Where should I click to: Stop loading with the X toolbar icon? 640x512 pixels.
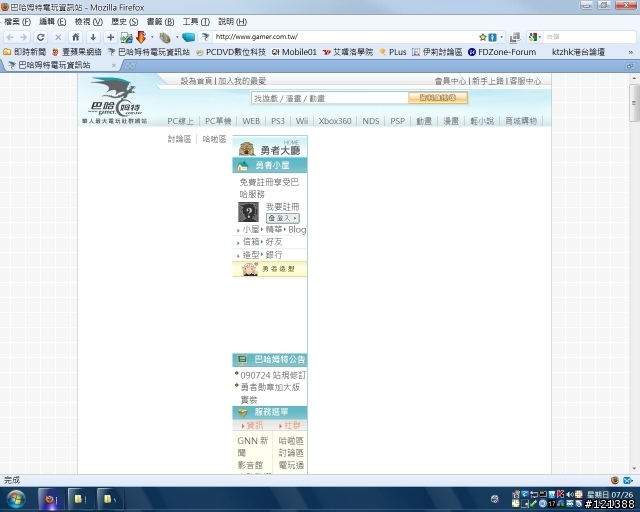[x=58, y=37]
